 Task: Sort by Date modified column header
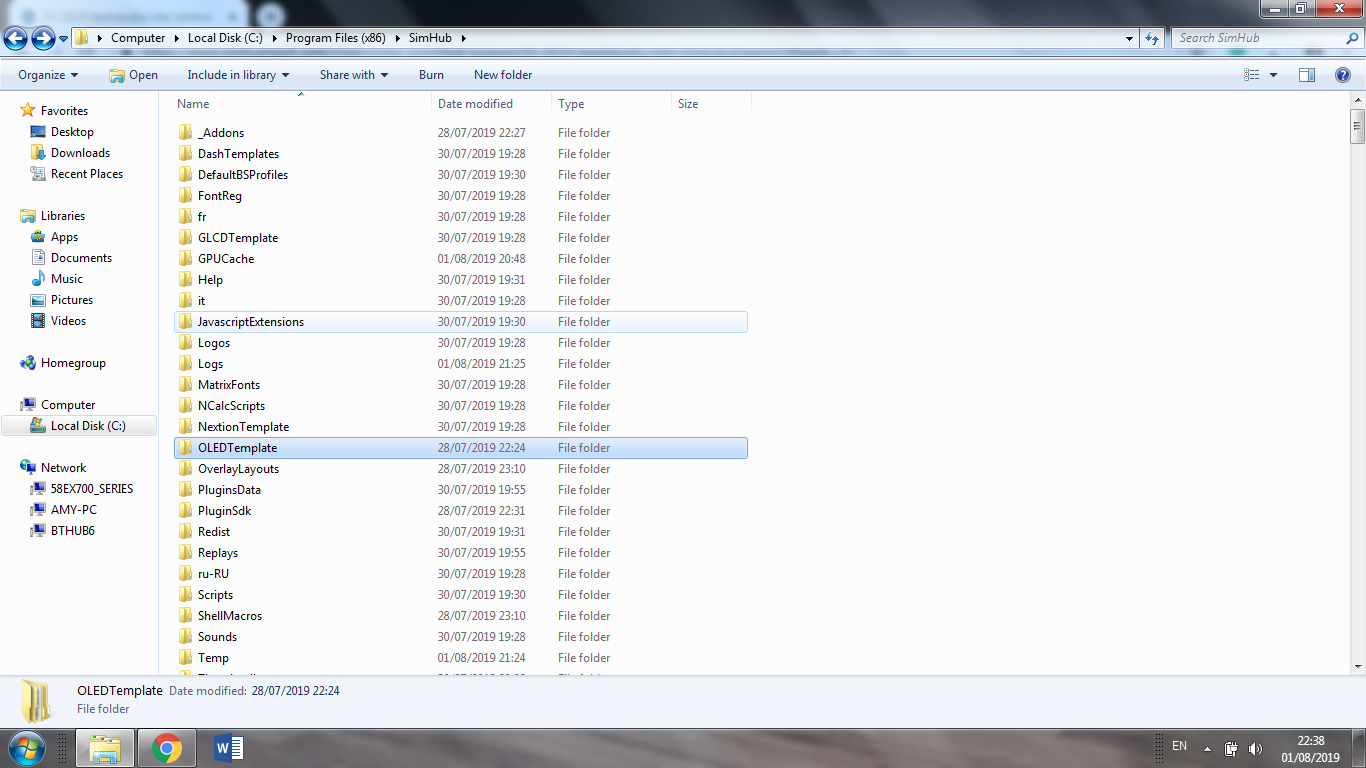tap(492, 104)
